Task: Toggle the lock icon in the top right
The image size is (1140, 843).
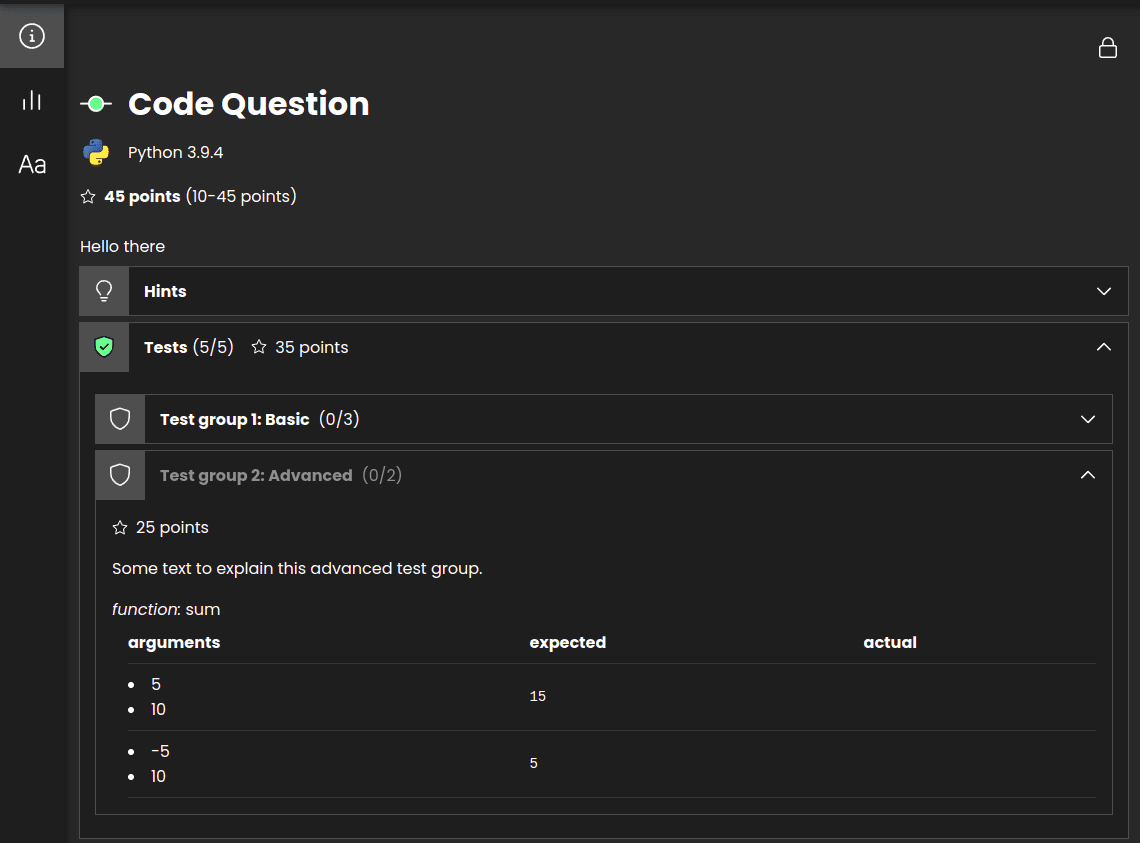Action: click(1107, 47)
